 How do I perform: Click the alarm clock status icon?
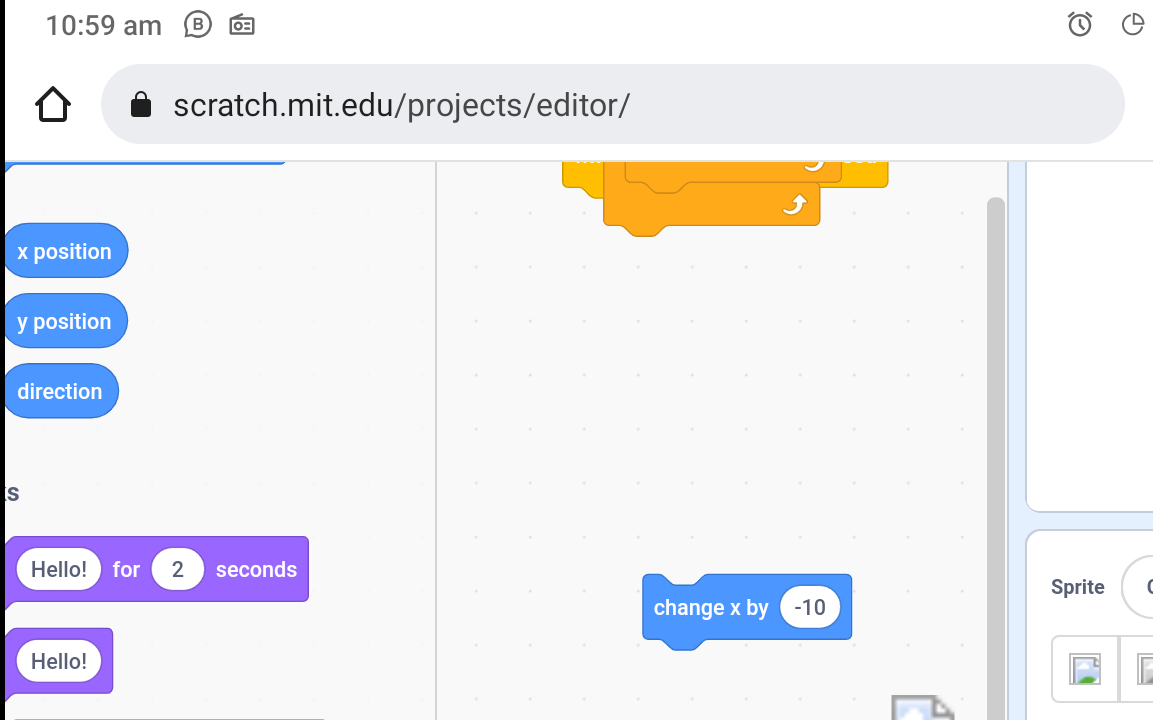(1080, 25)
